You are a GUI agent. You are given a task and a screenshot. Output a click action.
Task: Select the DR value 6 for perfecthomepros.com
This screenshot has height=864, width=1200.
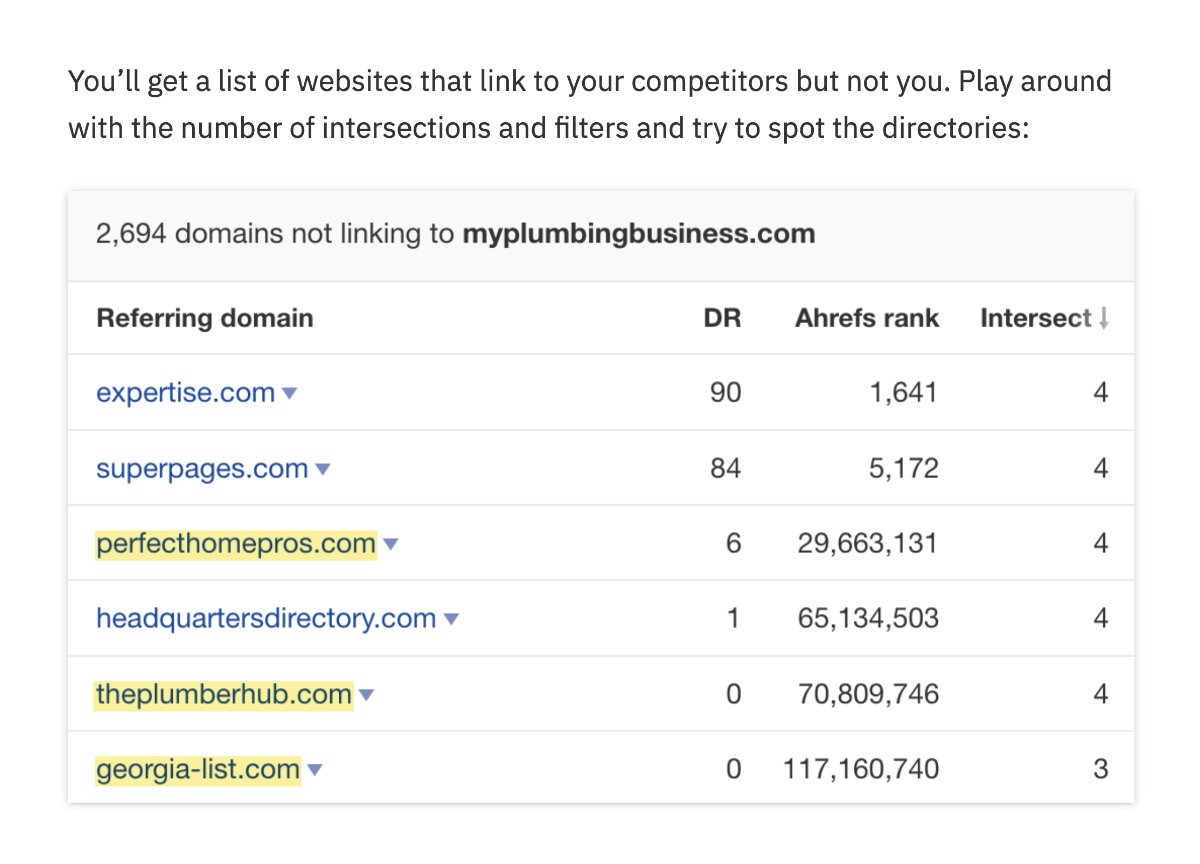click(x=733, y=544)
